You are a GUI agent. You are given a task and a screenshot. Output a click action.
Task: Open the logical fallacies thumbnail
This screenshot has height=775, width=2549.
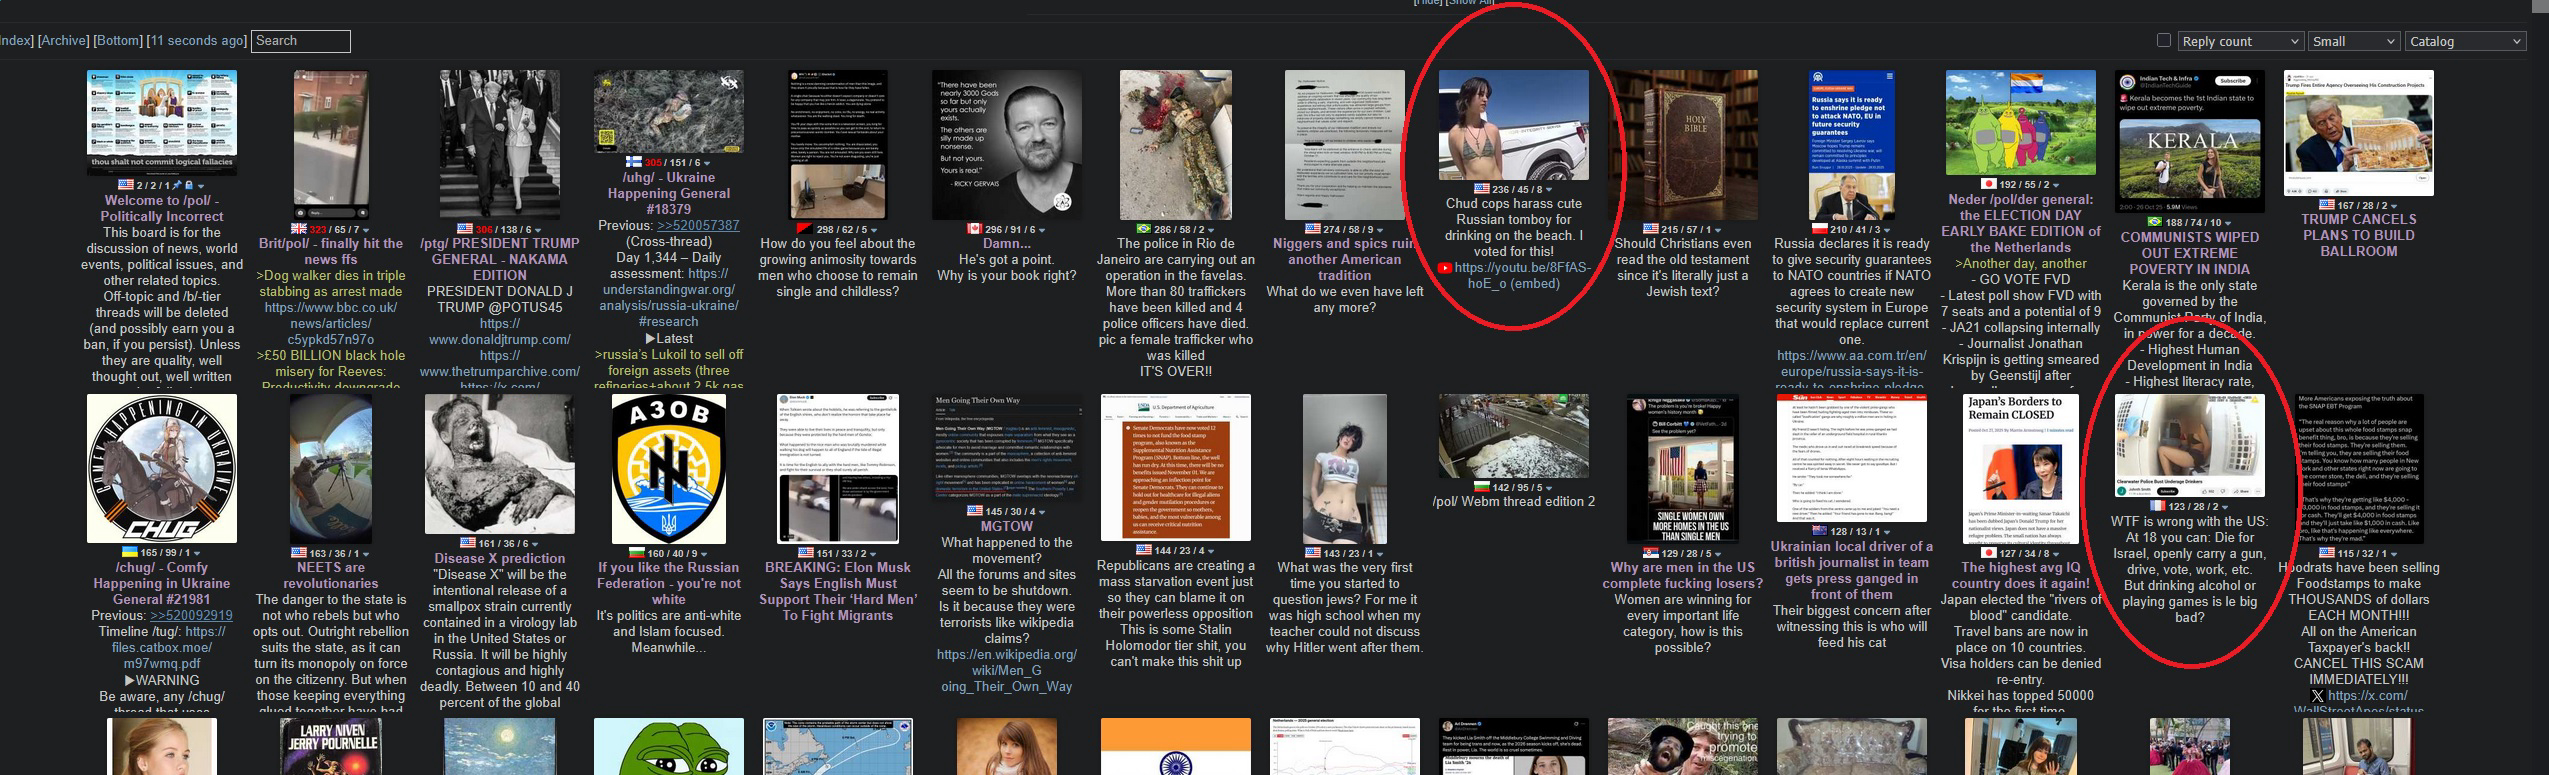(162, 122)
